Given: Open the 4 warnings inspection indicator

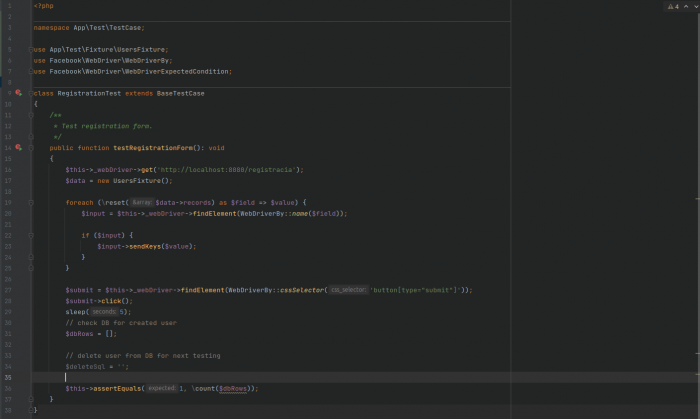Looking at the screenshot, I should coord(673,6).
